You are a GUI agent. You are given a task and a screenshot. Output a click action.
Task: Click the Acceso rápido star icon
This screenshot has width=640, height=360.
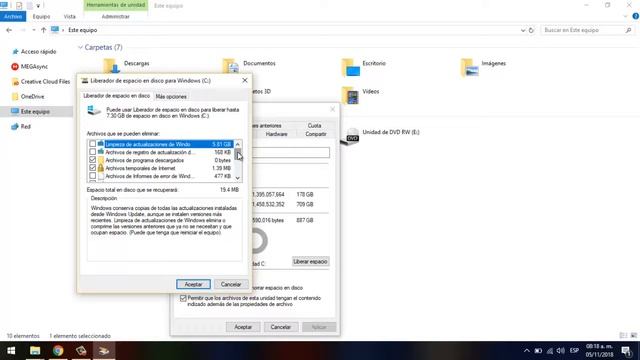(x=15, y=52)
